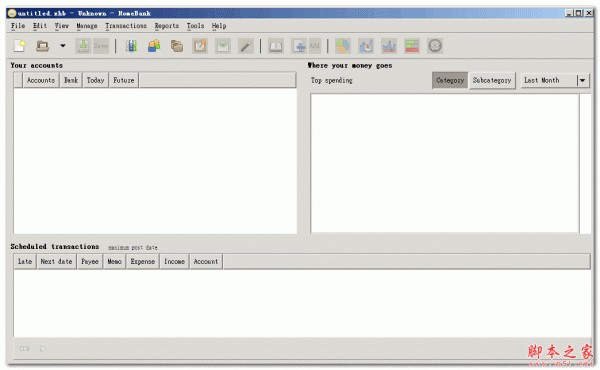Minimize the HomeBank window
The width and height of the screenshot is (600, 370).
569,13
